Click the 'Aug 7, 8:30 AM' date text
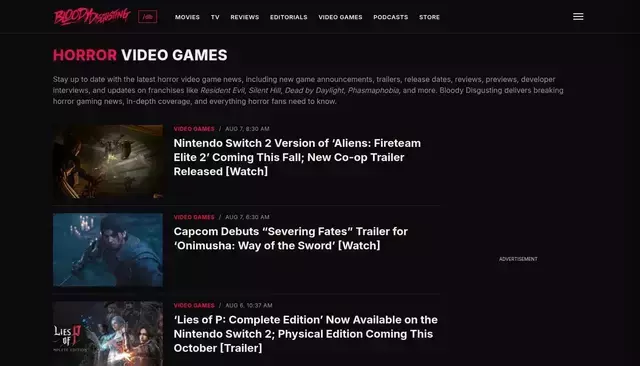The height and width of the screenshot is (366, 640). [247, 129]
